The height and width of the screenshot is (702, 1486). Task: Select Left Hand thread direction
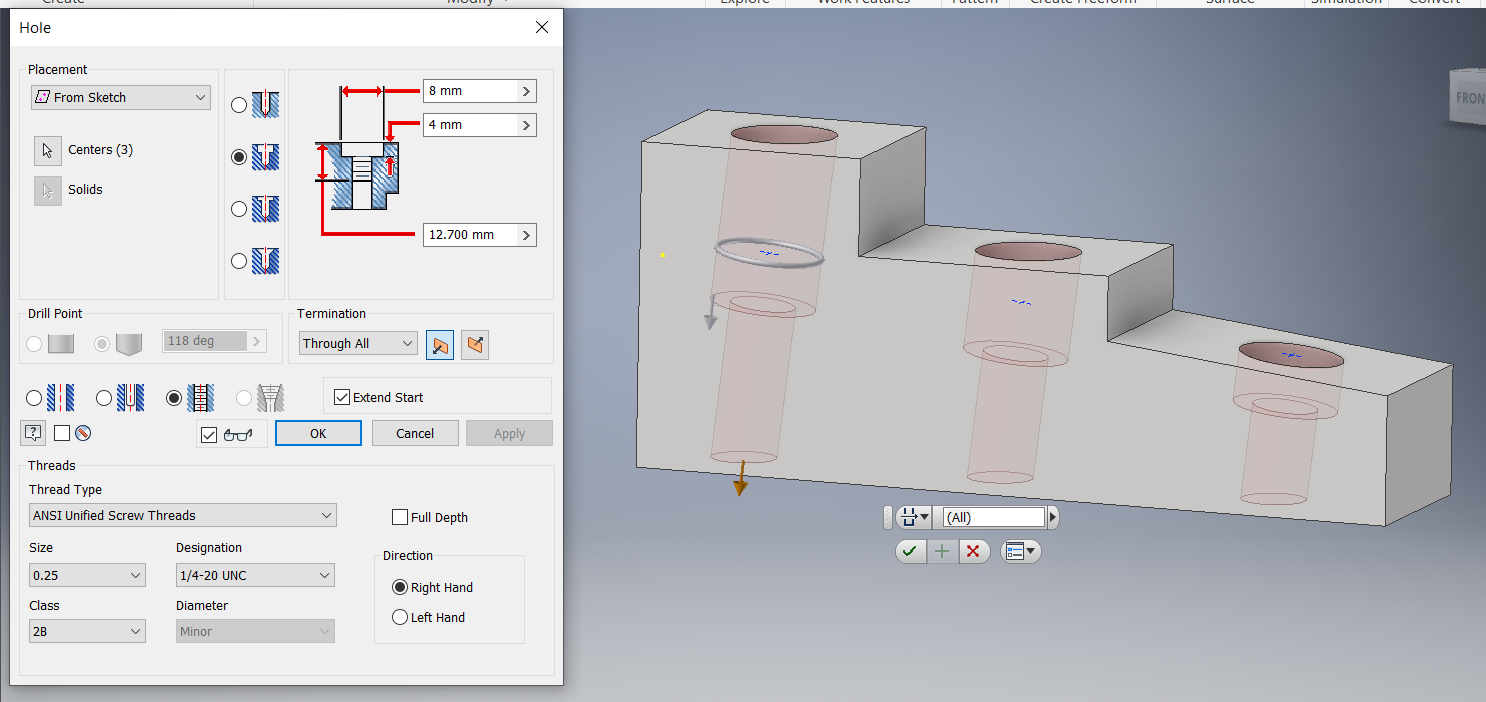400,618
